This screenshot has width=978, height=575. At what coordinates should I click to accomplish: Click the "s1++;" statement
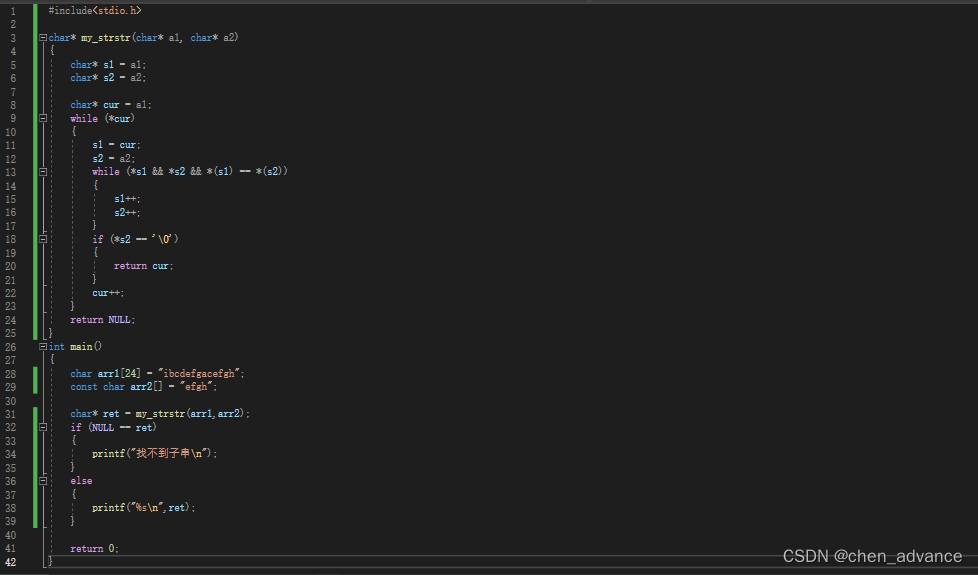coord(127,198)
